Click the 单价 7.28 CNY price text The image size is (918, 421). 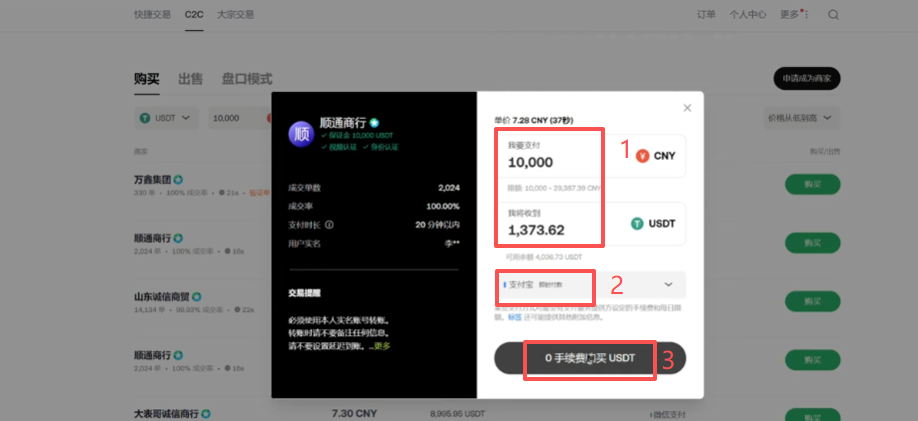coord(534,121)
